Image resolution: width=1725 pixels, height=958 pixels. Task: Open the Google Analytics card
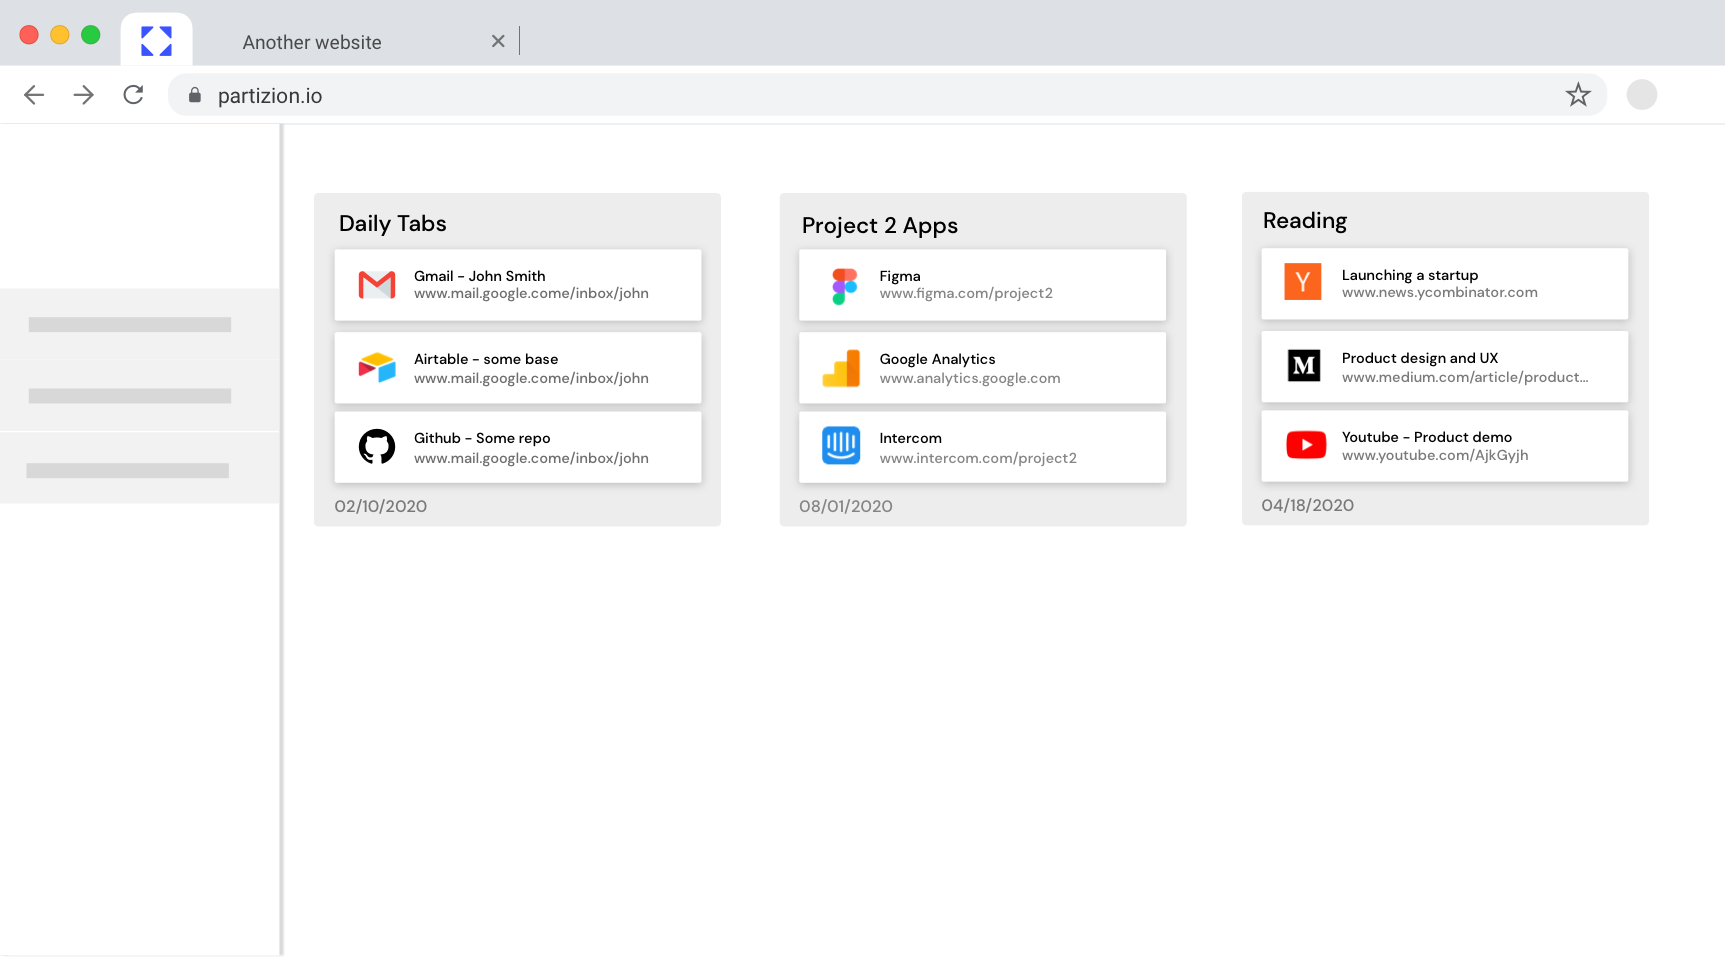click(982, 368)
